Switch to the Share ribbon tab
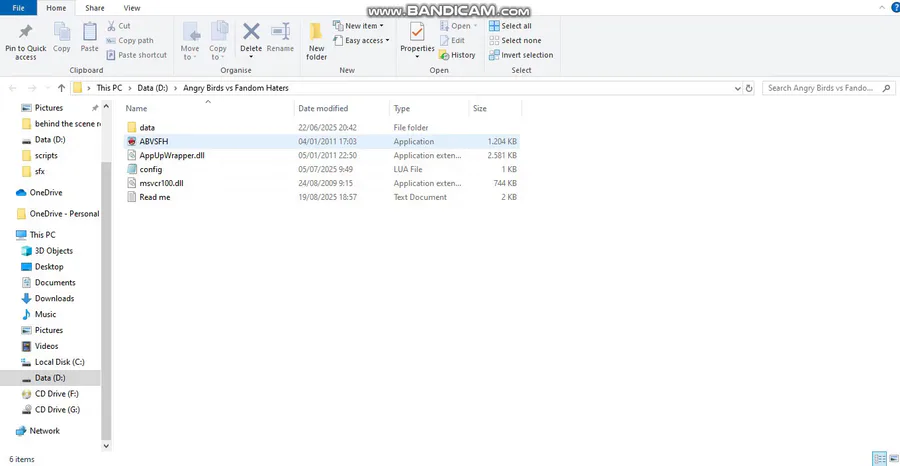 [95, 8]
